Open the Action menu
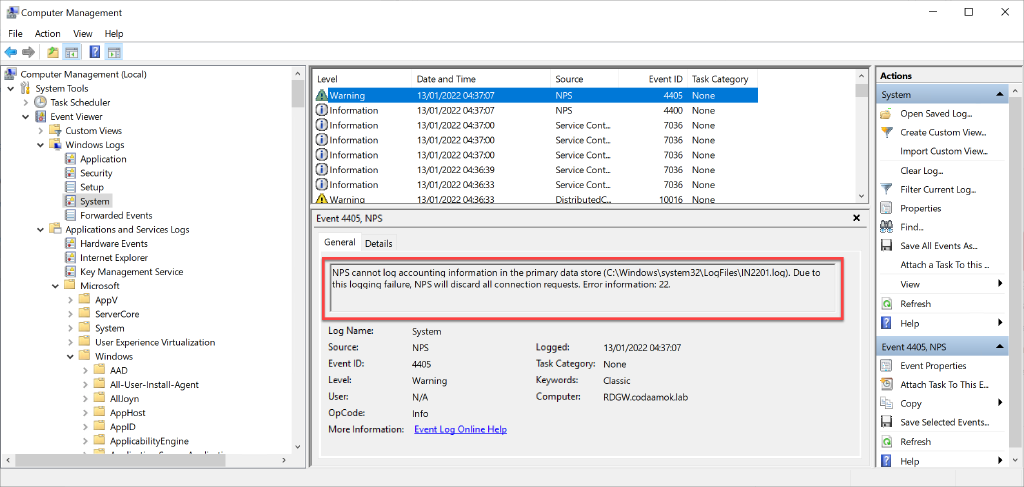Viewport: 1024px width, 487px height. pos(47,33)
